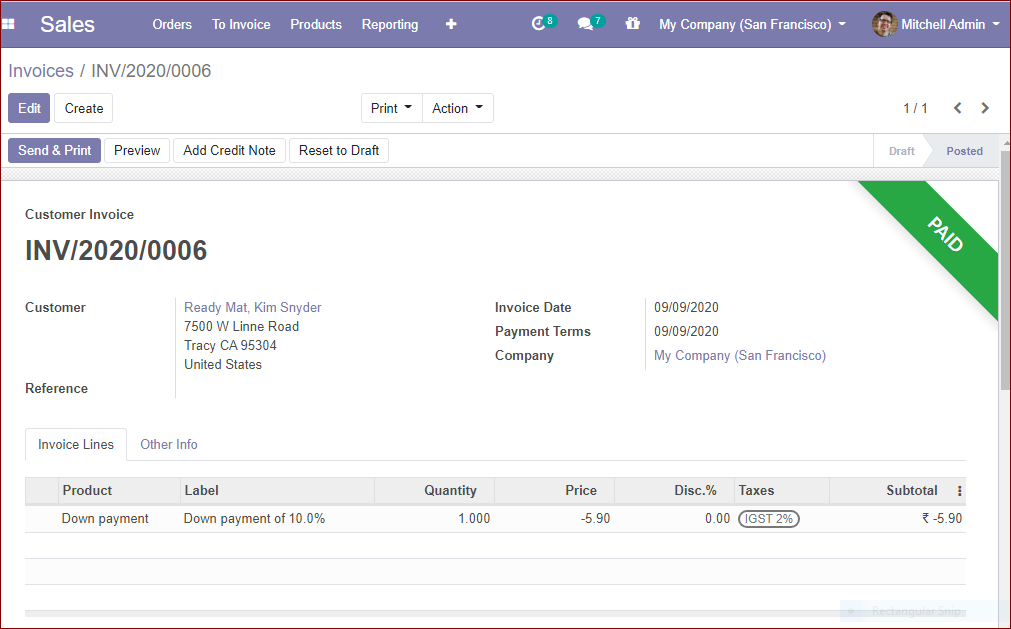Click Reset to Draft button
This screenshot has height=629, width=1011.
coord(339,150)
